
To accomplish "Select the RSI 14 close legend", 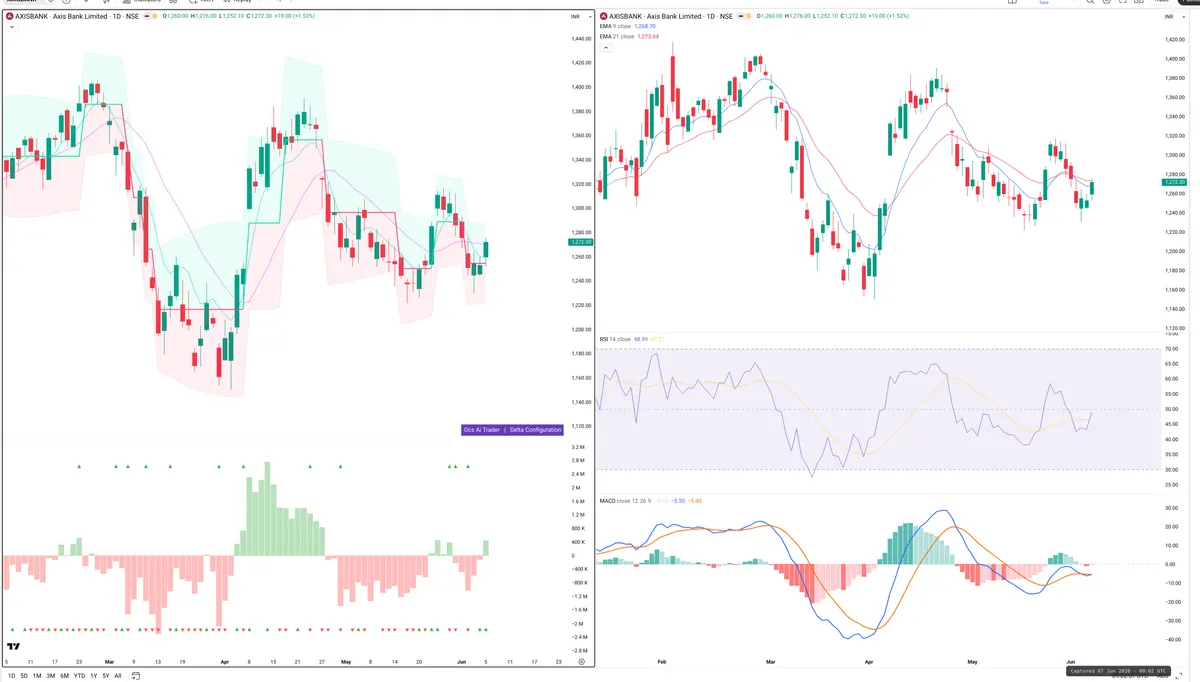I will click(615, 339).
